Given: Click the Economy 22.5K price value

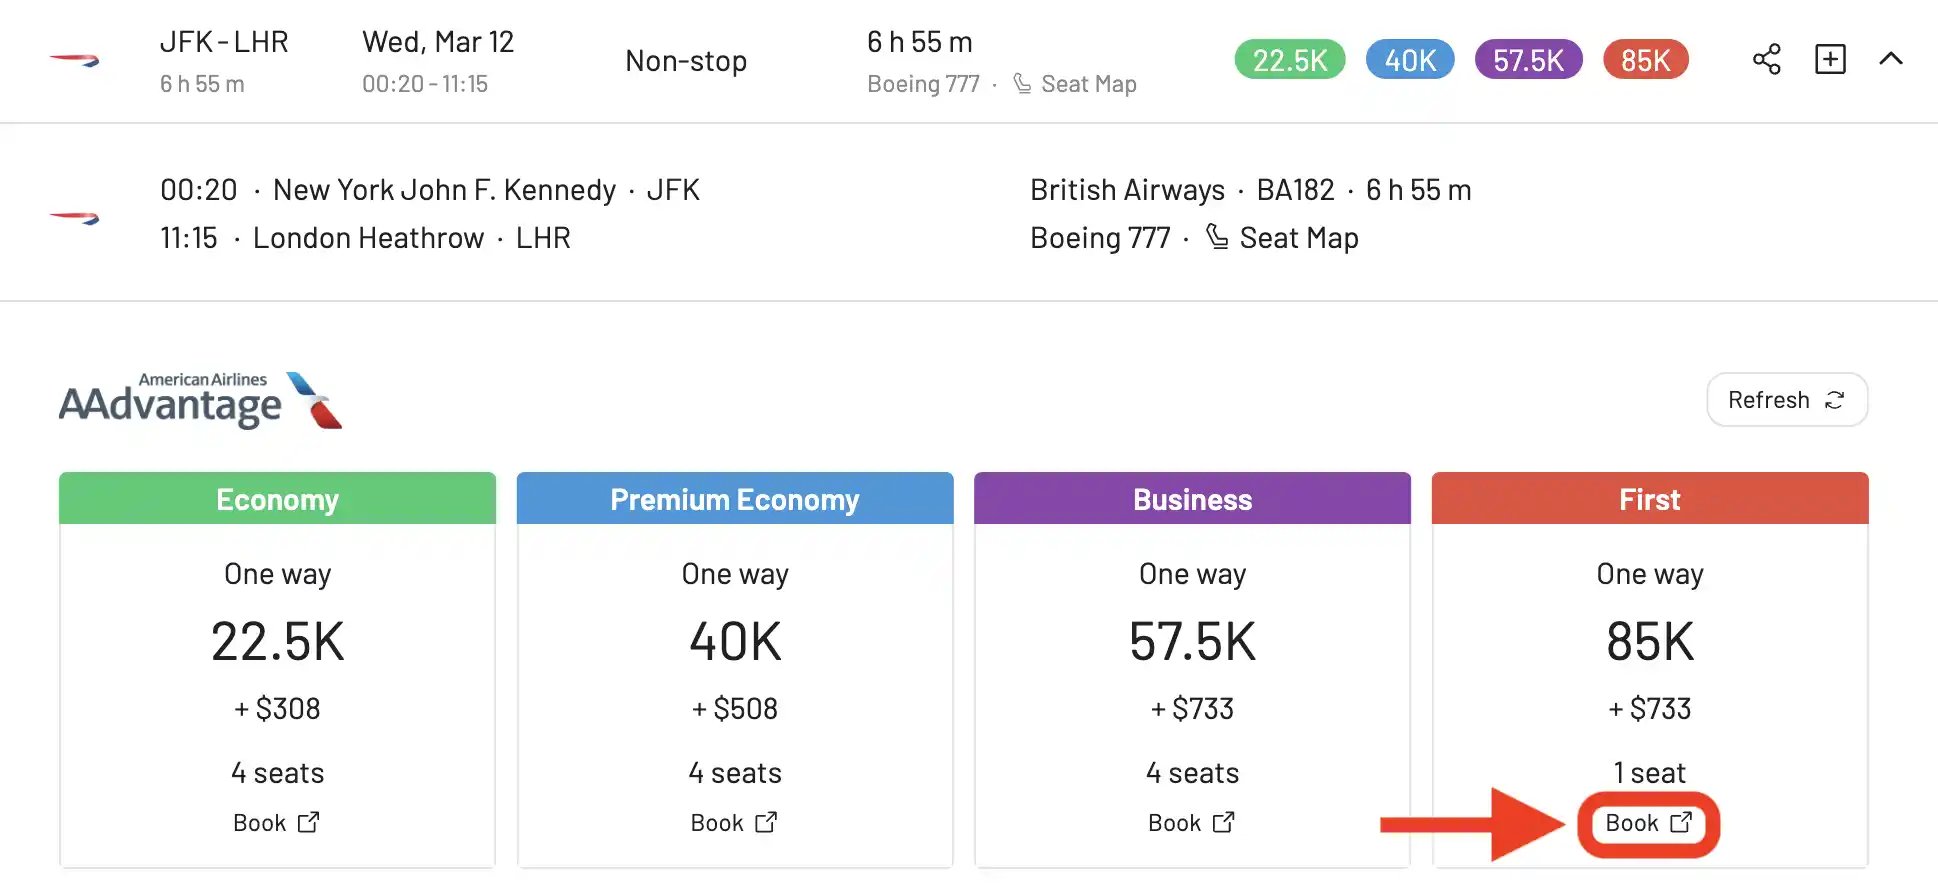Looking at the screenshot, I should coord(278,641).
